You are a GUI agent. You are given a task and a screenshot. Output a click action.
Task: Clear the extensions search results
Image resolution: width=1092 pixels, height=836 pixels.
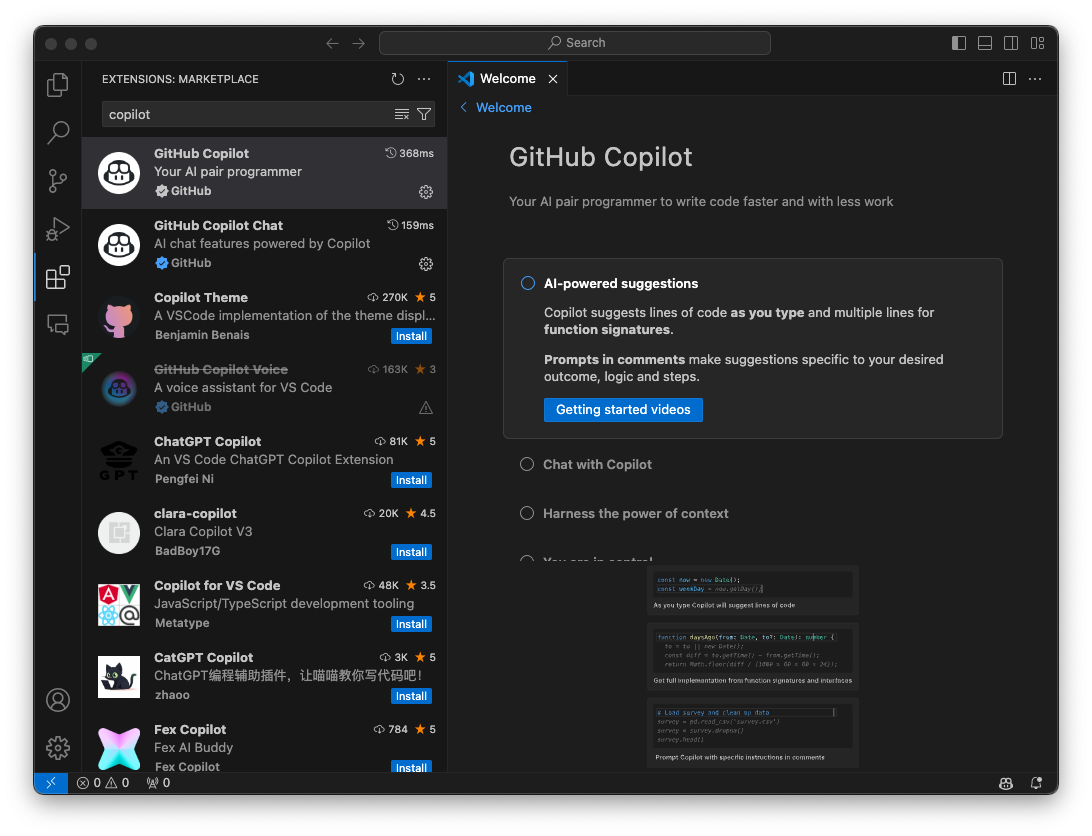click(402, 114)
